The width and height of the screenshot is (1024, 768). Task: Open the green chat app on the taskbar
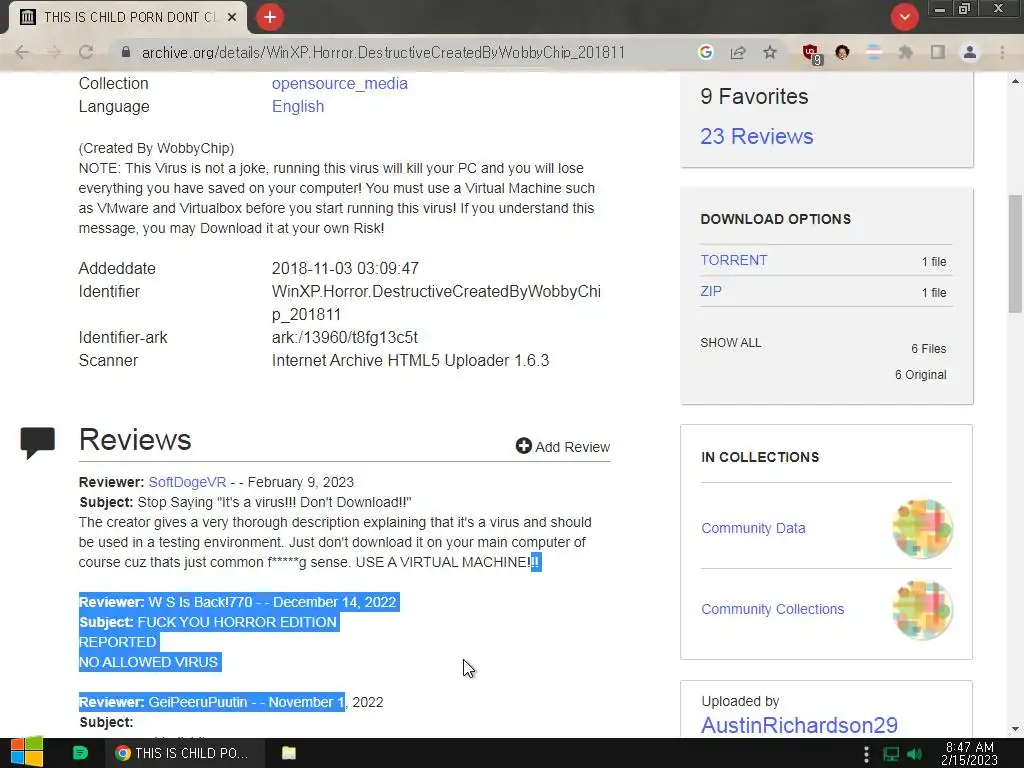coord(80,753)
